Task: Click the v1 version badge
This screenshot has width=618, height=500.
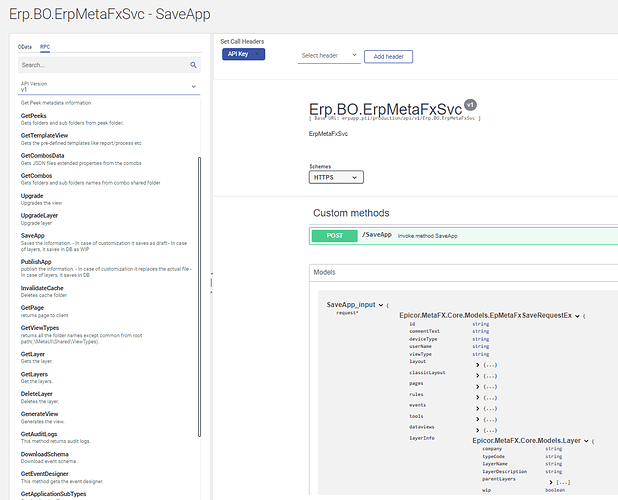Action: coord(470,105)
